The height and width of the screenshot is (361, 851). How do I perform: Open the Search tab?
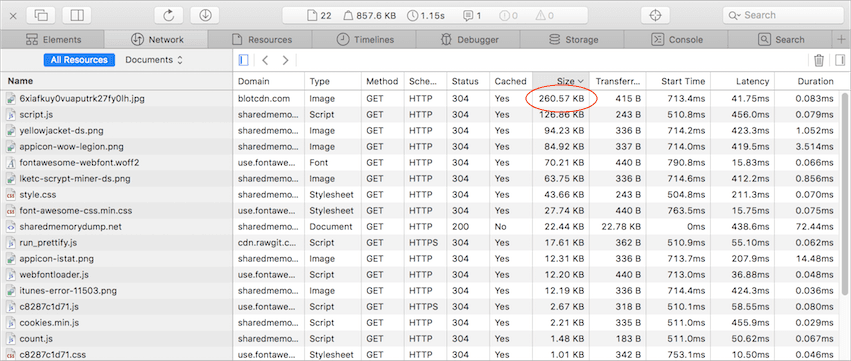coord(780,40)
